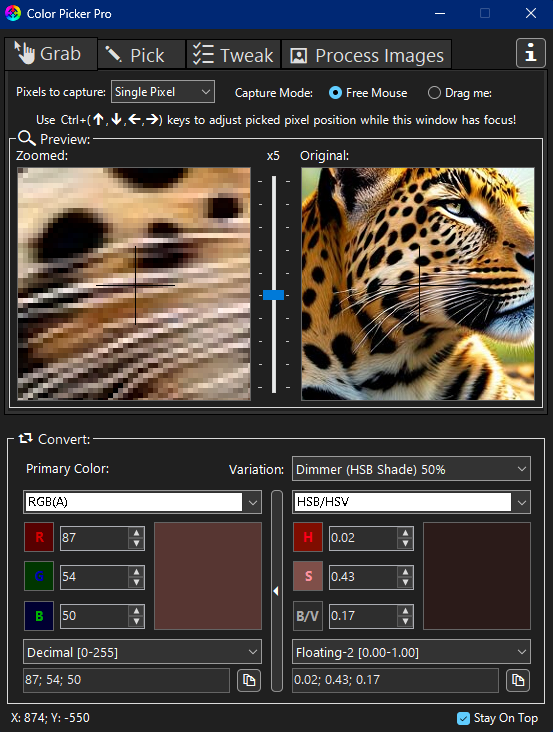Decrease the G value with down arrow
Screen dimensions: 553x732
point(136,582)
